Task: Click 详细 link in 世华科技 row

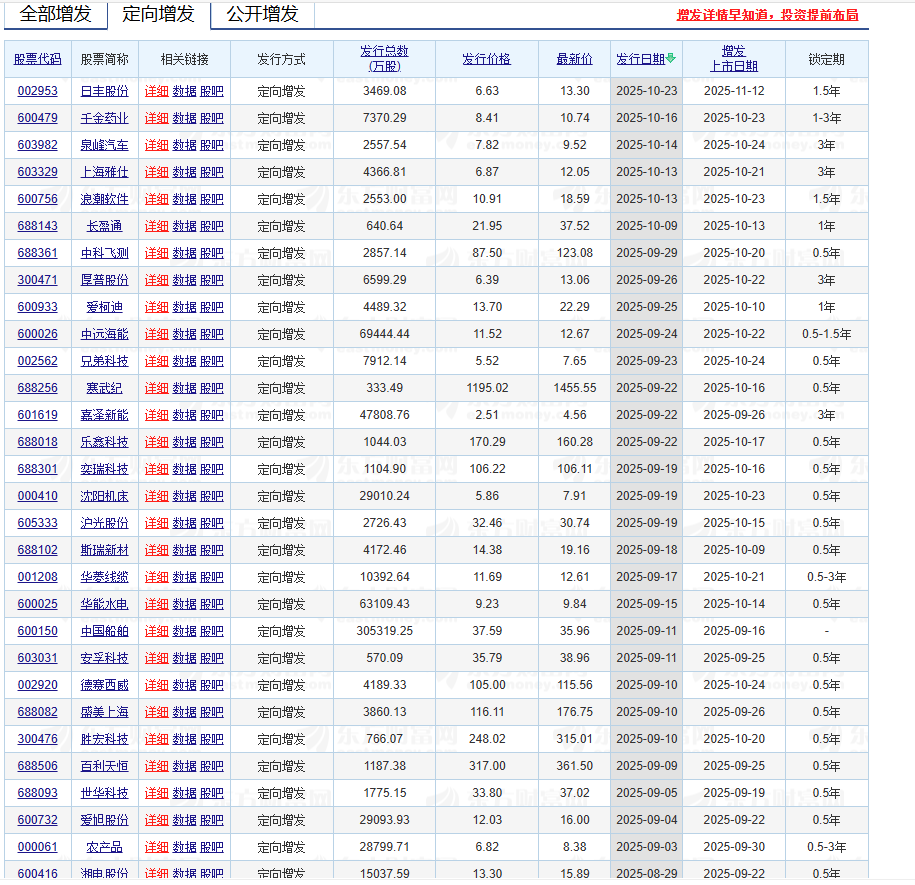Action: pyautogui.click(x=156, y=793)
